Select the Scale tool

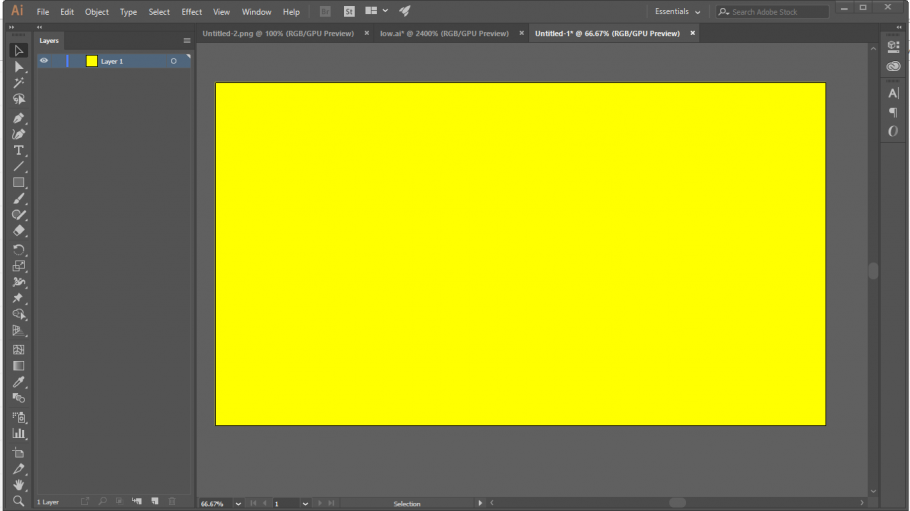(x=19, y=266)
